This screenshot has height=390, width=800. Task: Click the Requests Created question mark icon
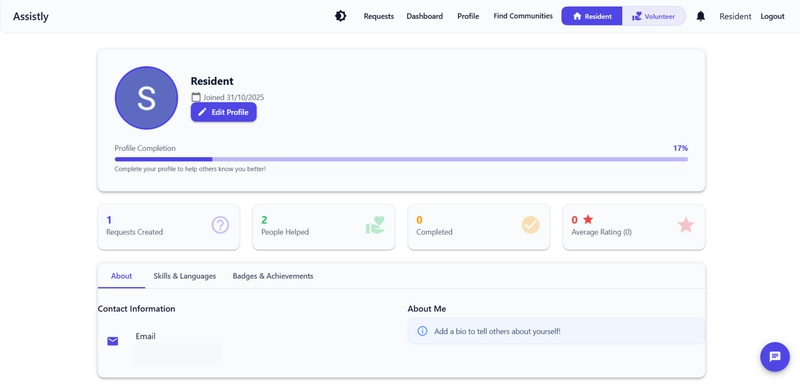[220, 225]
